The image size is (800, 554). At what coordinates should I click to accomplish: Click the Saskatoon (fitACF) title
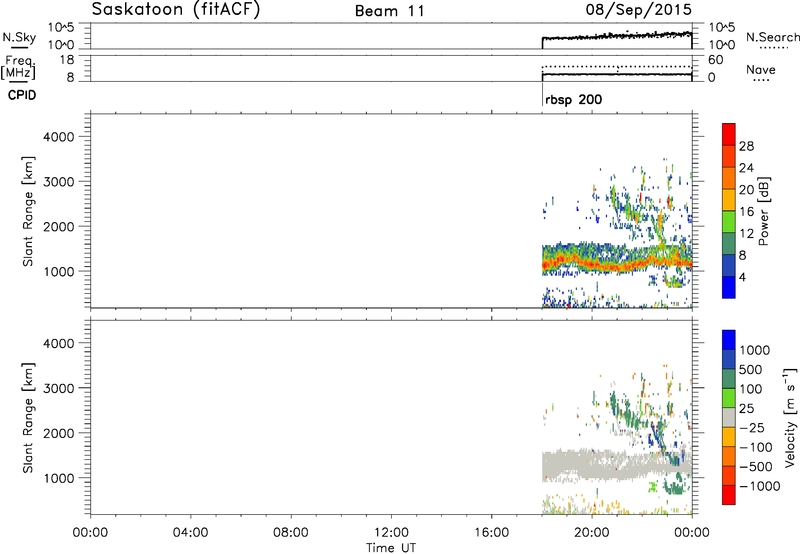coord(176,10)
